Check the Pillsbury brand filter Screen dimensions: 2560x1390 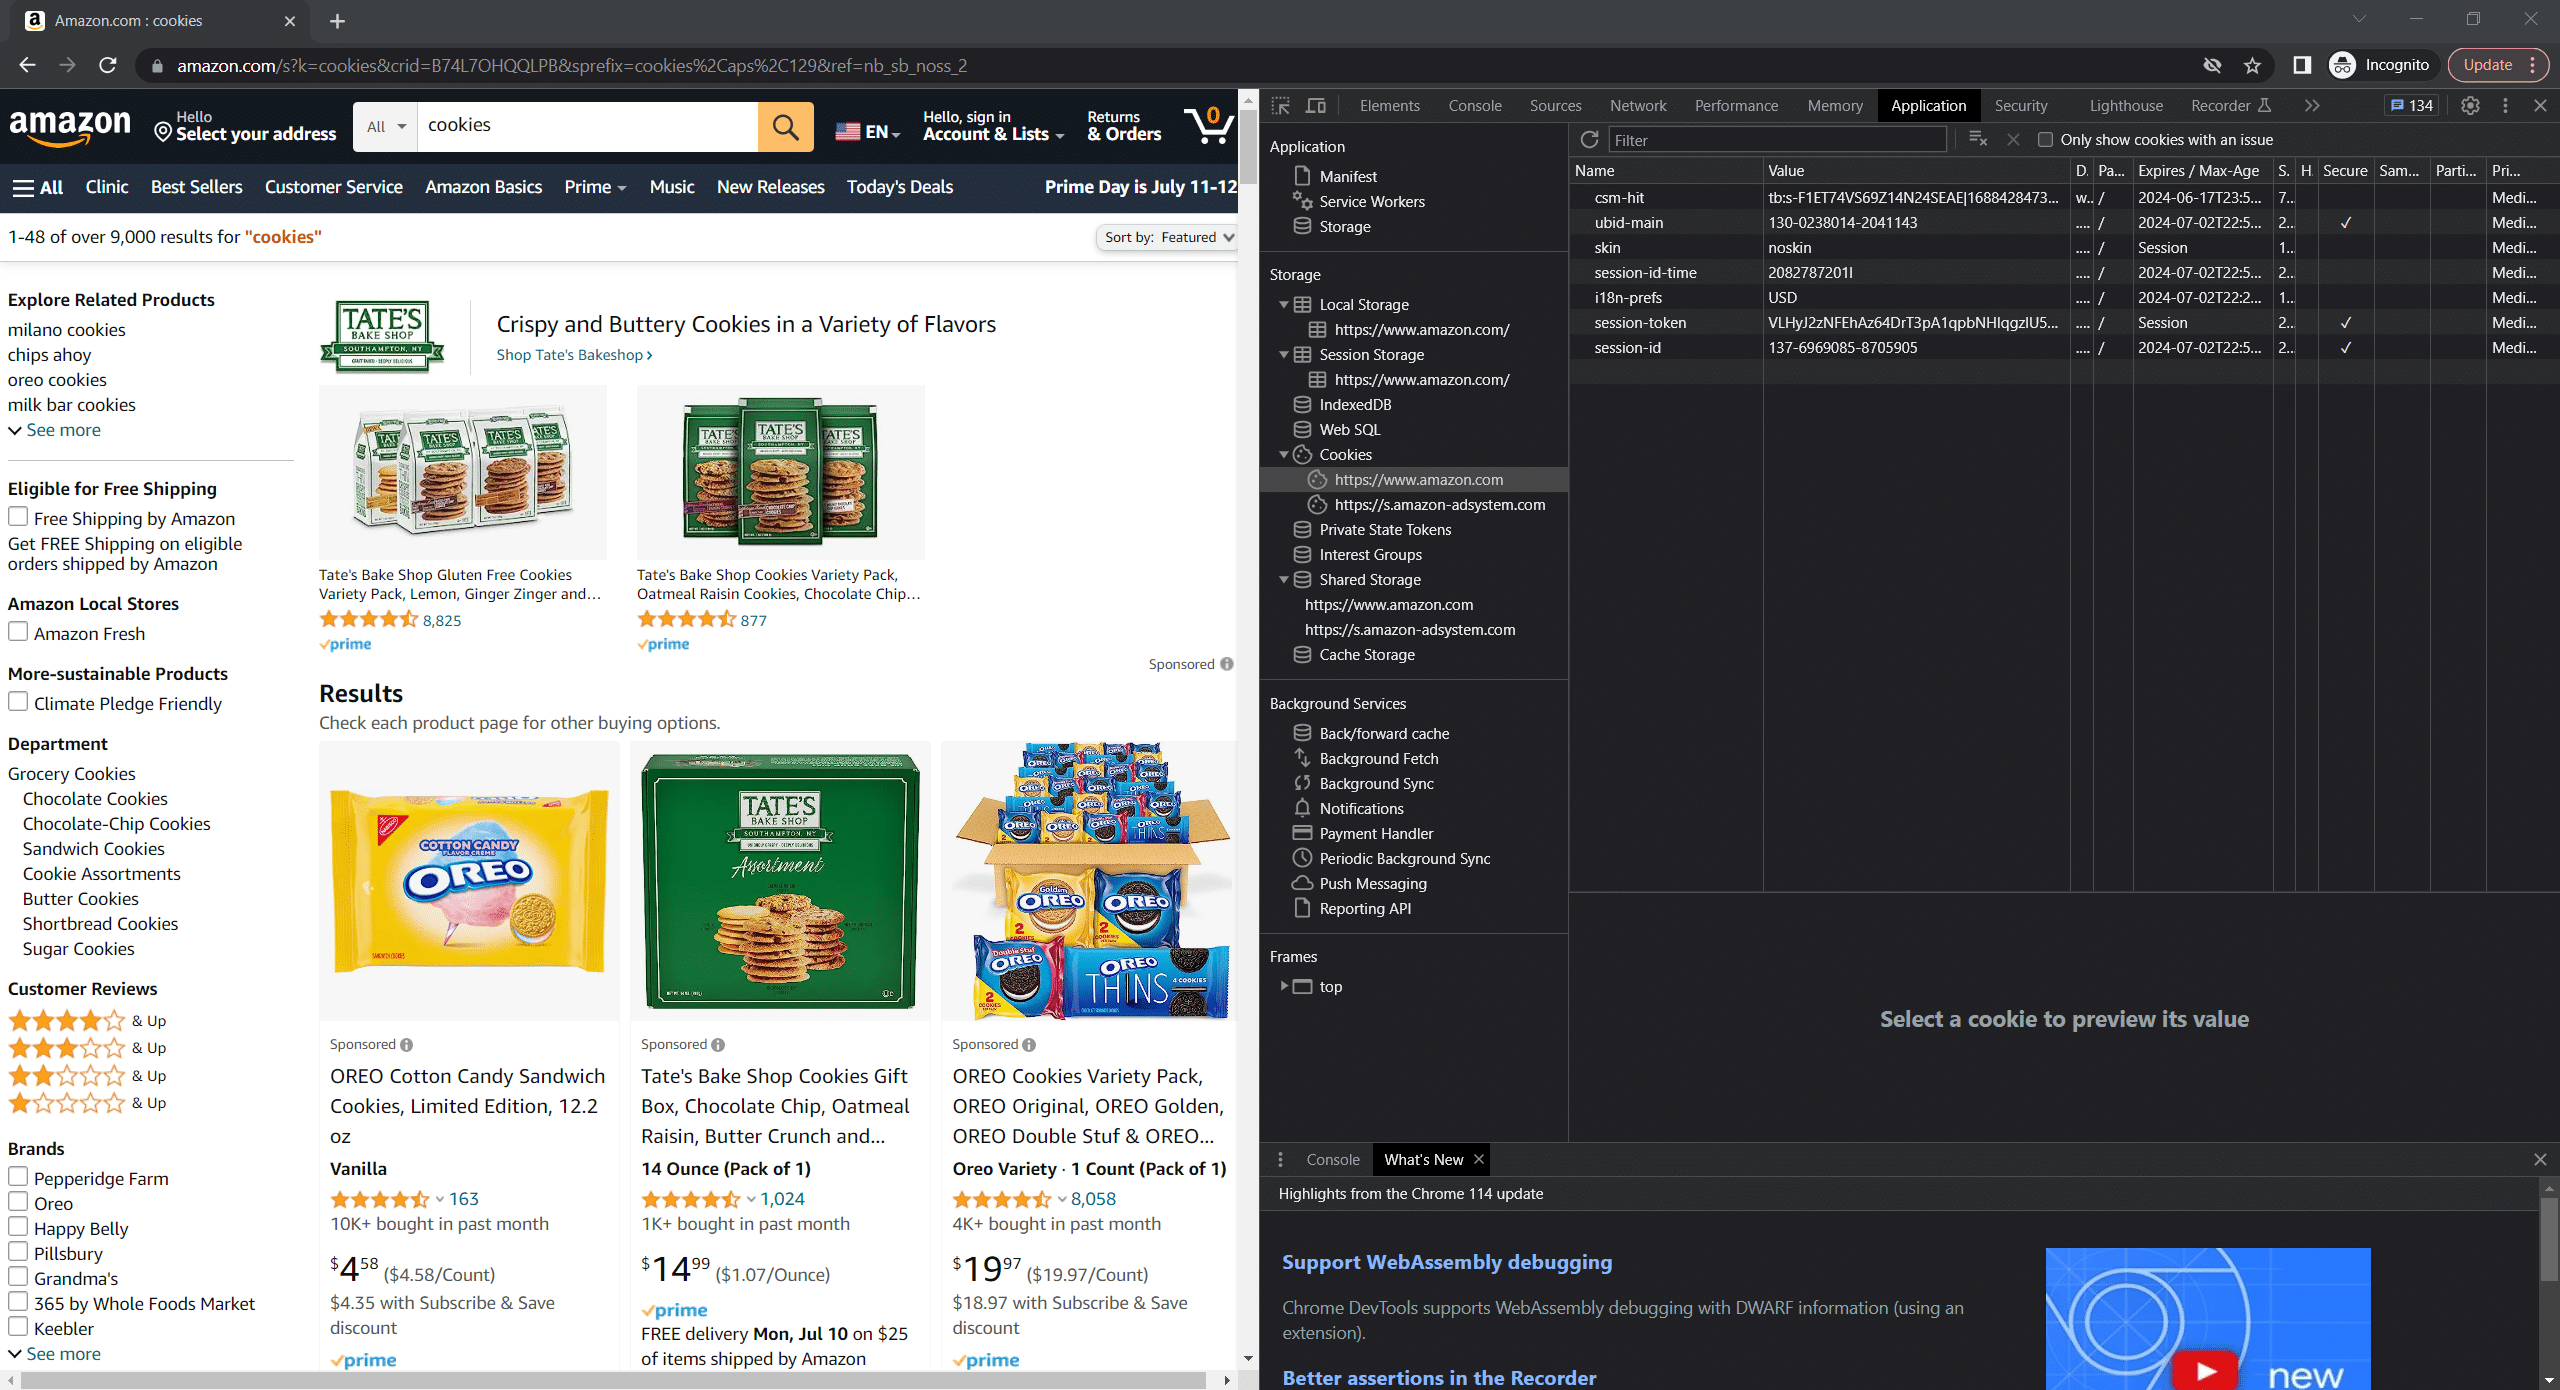(x=18, y=1252)
